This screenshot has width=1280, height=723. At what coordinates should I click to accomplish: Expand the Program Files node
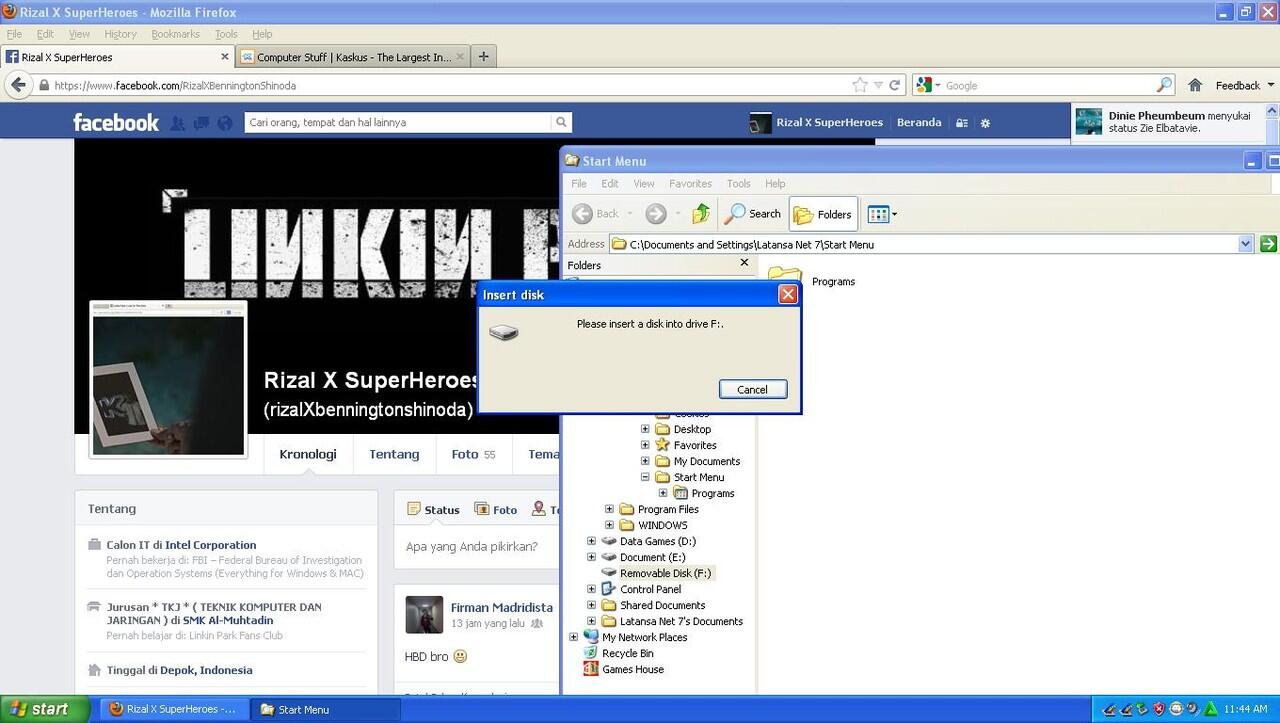pyautogui.click(x=609, y=509)
